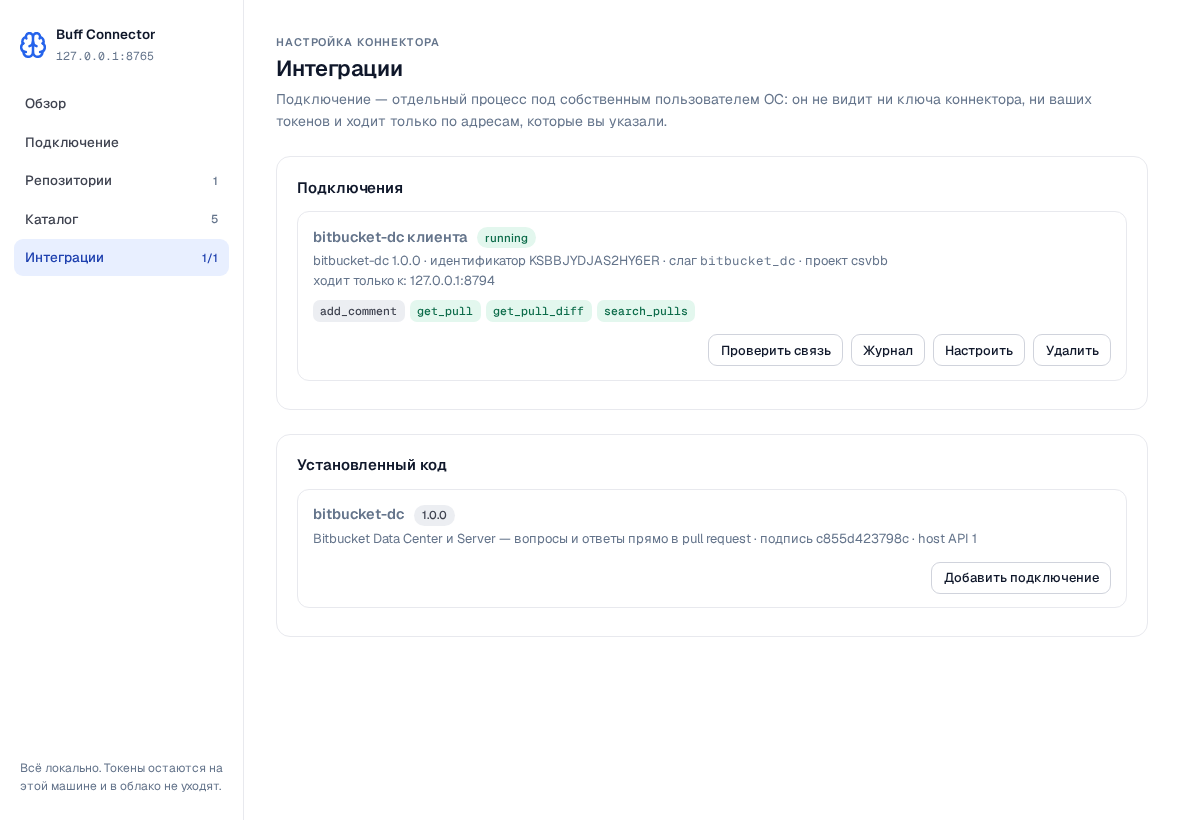Click the add_comment tool tag
The image size is (1180, 820).
pyautogui.click(x=358, y=311)
